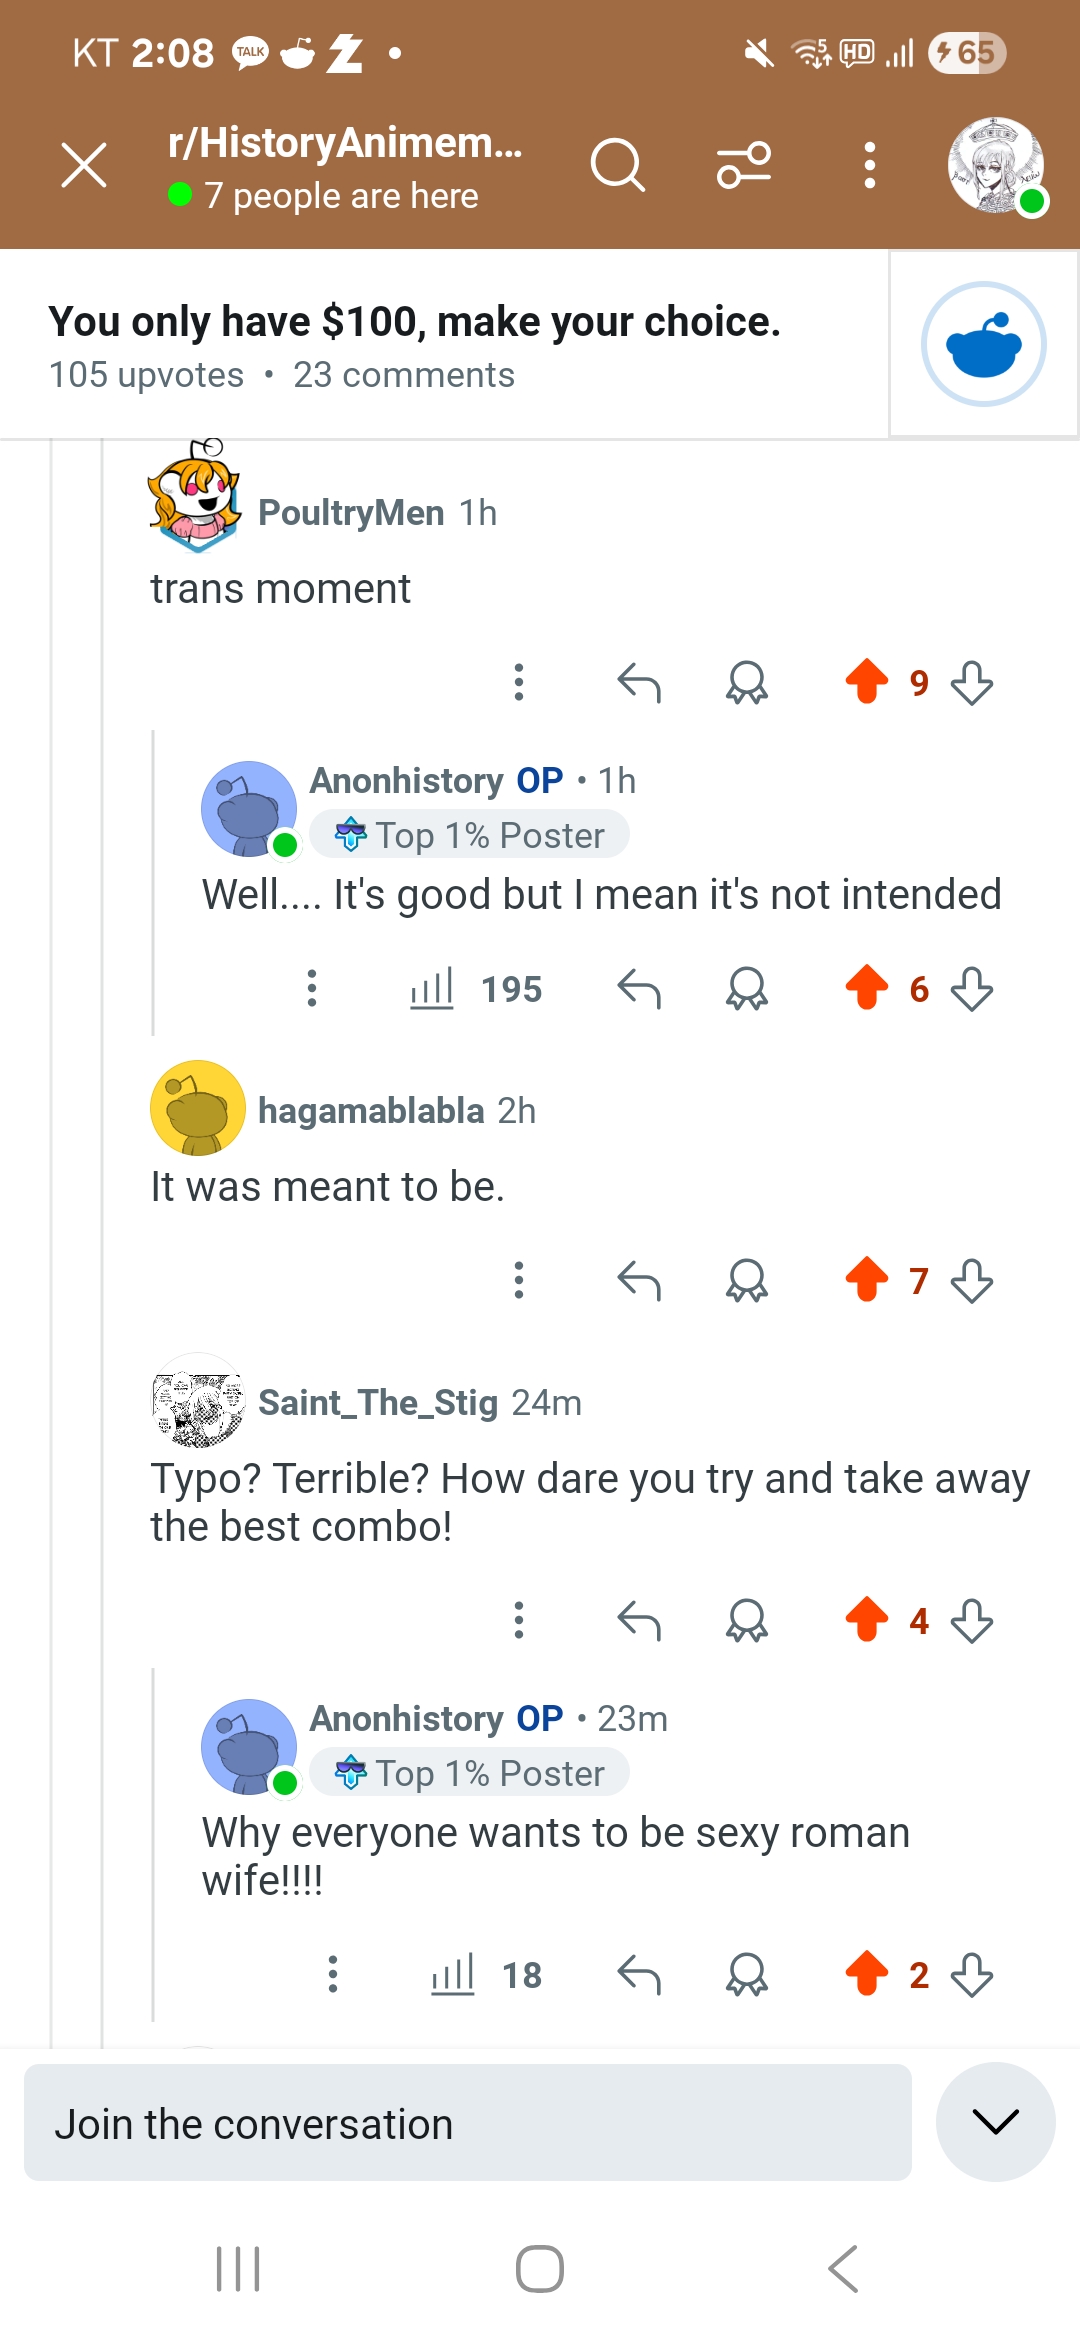Close the post with the X icon

[84, 165]
